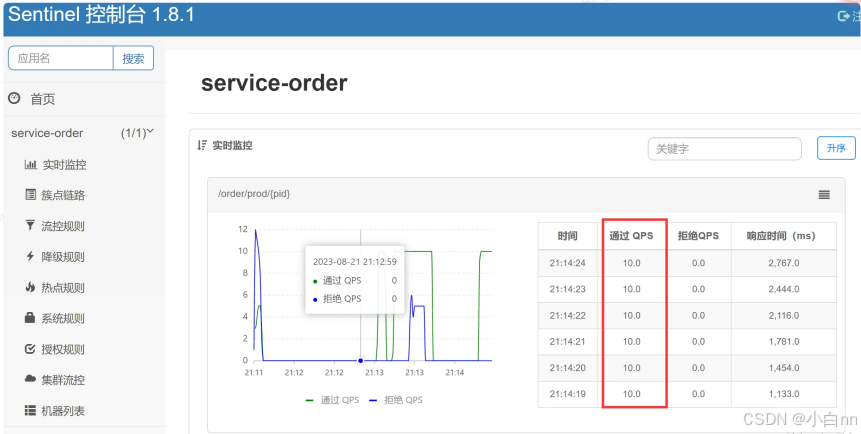Click the 时间 column header
This screenshot has height=434, width=861.
[x=567, y=236]
